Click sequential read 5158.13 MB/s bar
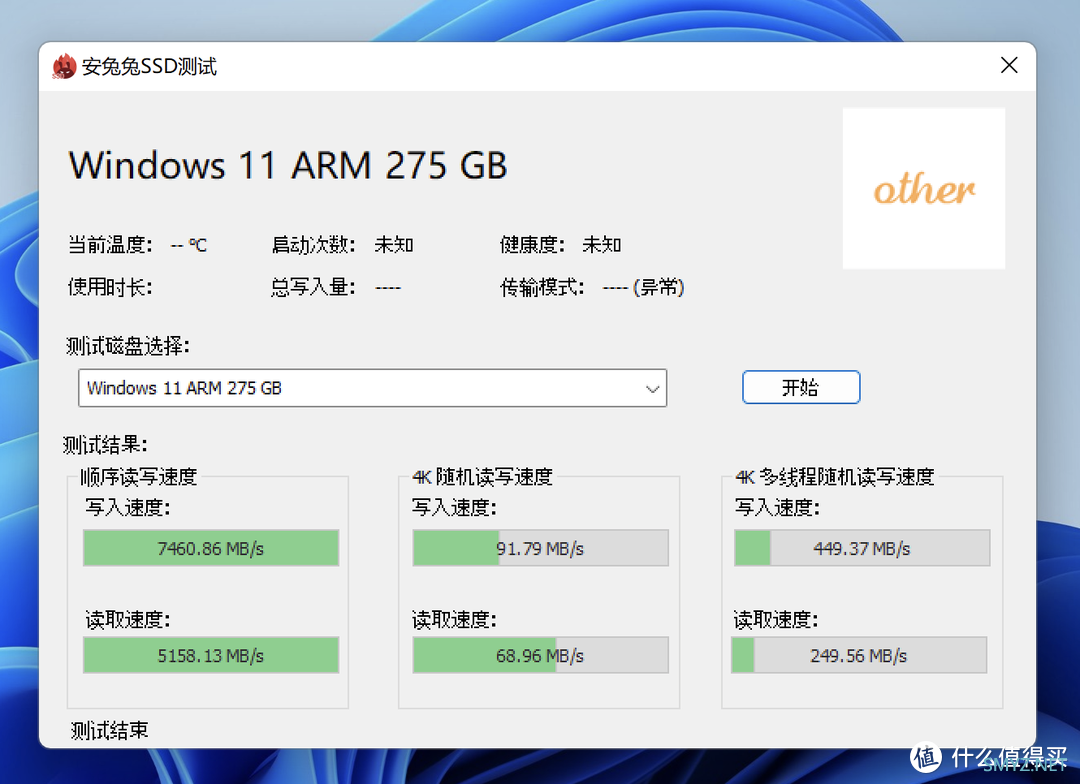The image size is (1080, 784). 211,655
